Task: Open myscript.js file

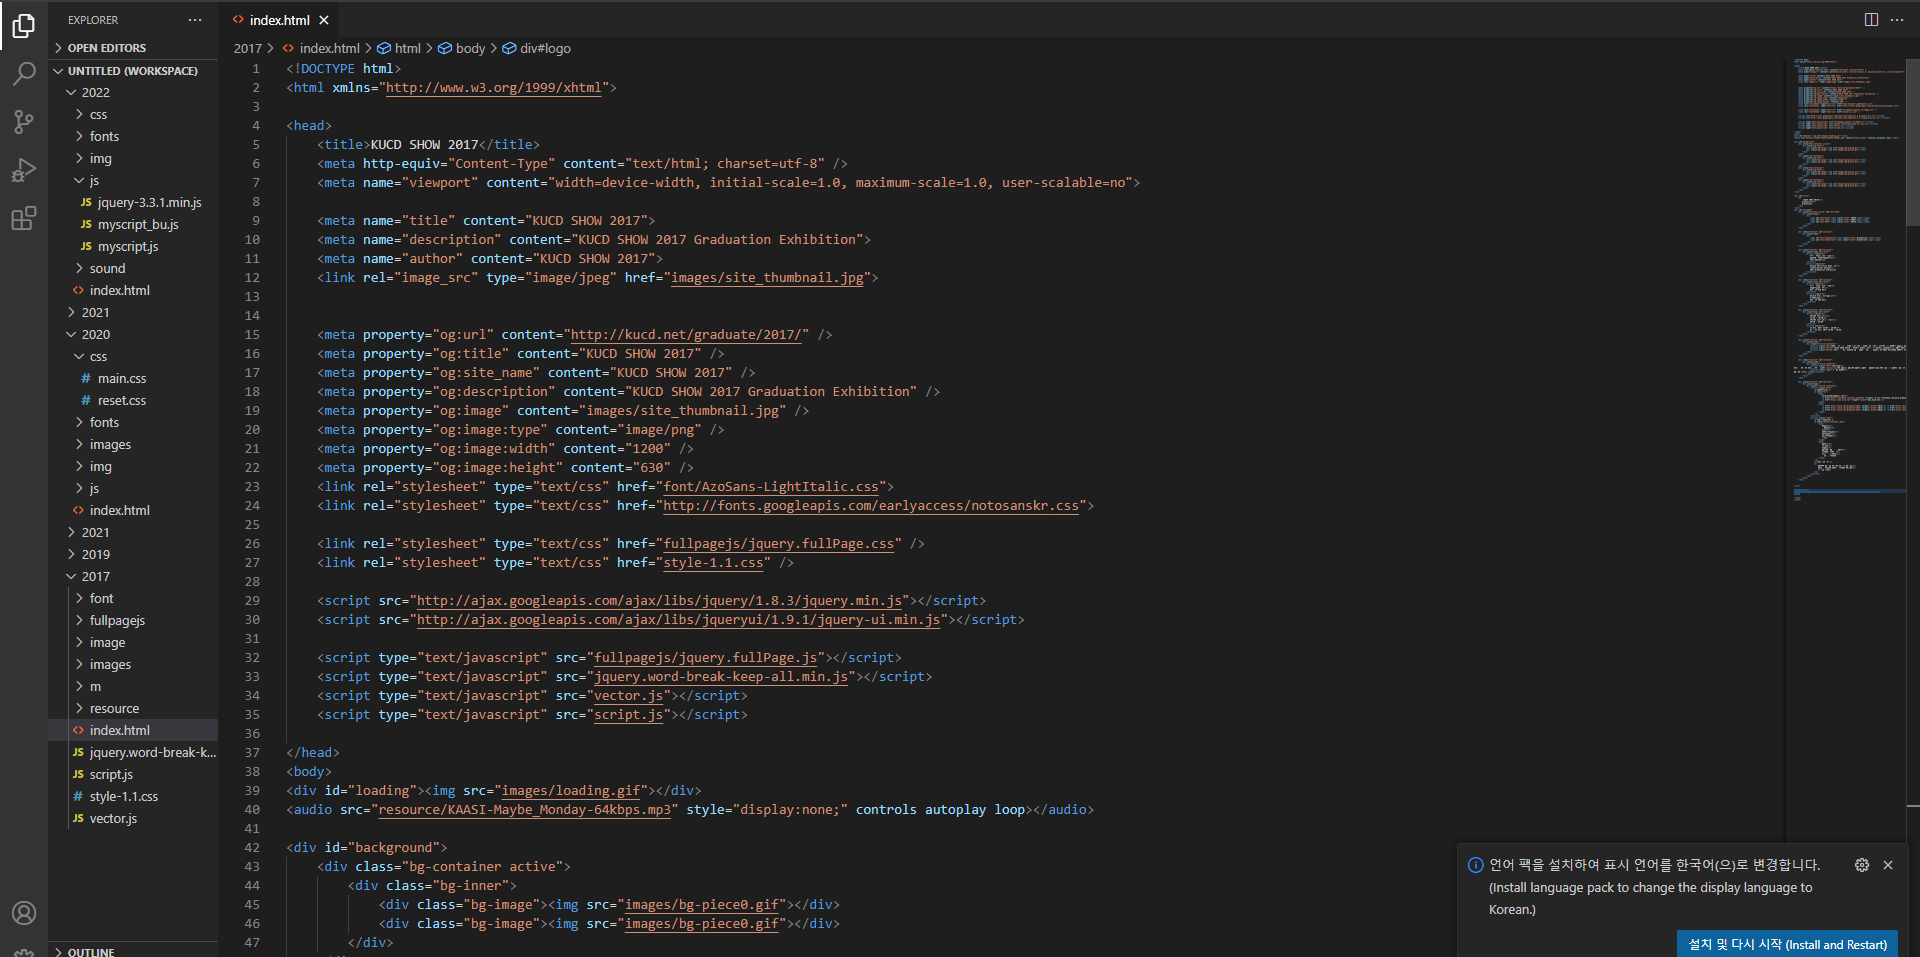Action: click(x=133, y=246)
